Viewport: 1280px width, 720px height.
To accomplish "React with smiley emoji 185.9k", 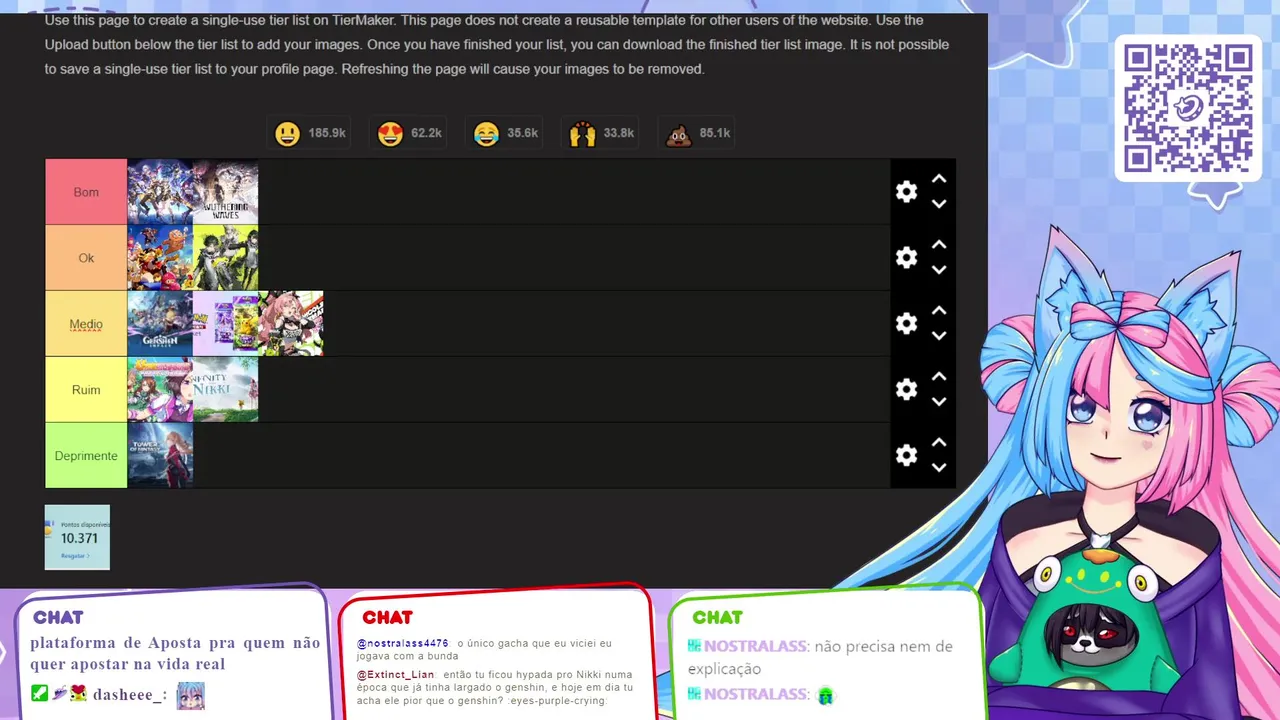I will pos(310,133).
